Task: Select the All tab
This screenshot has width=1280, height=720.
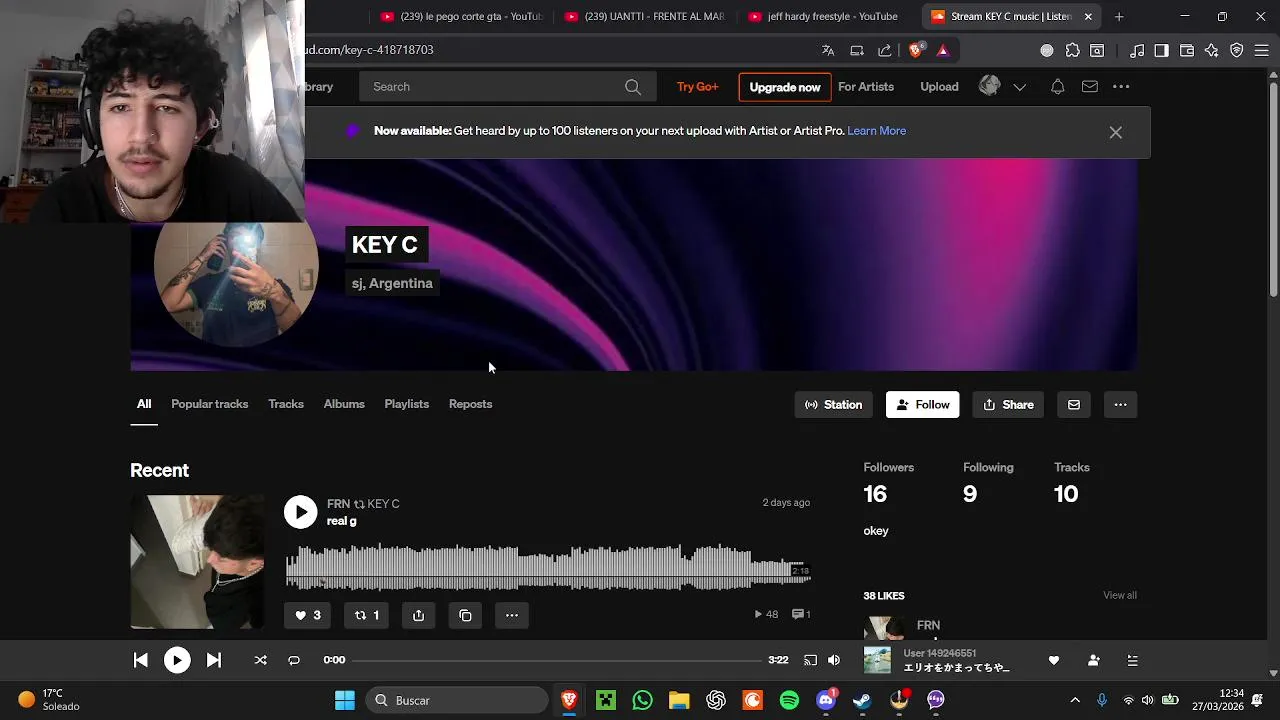Action: (x=144, y=404)
